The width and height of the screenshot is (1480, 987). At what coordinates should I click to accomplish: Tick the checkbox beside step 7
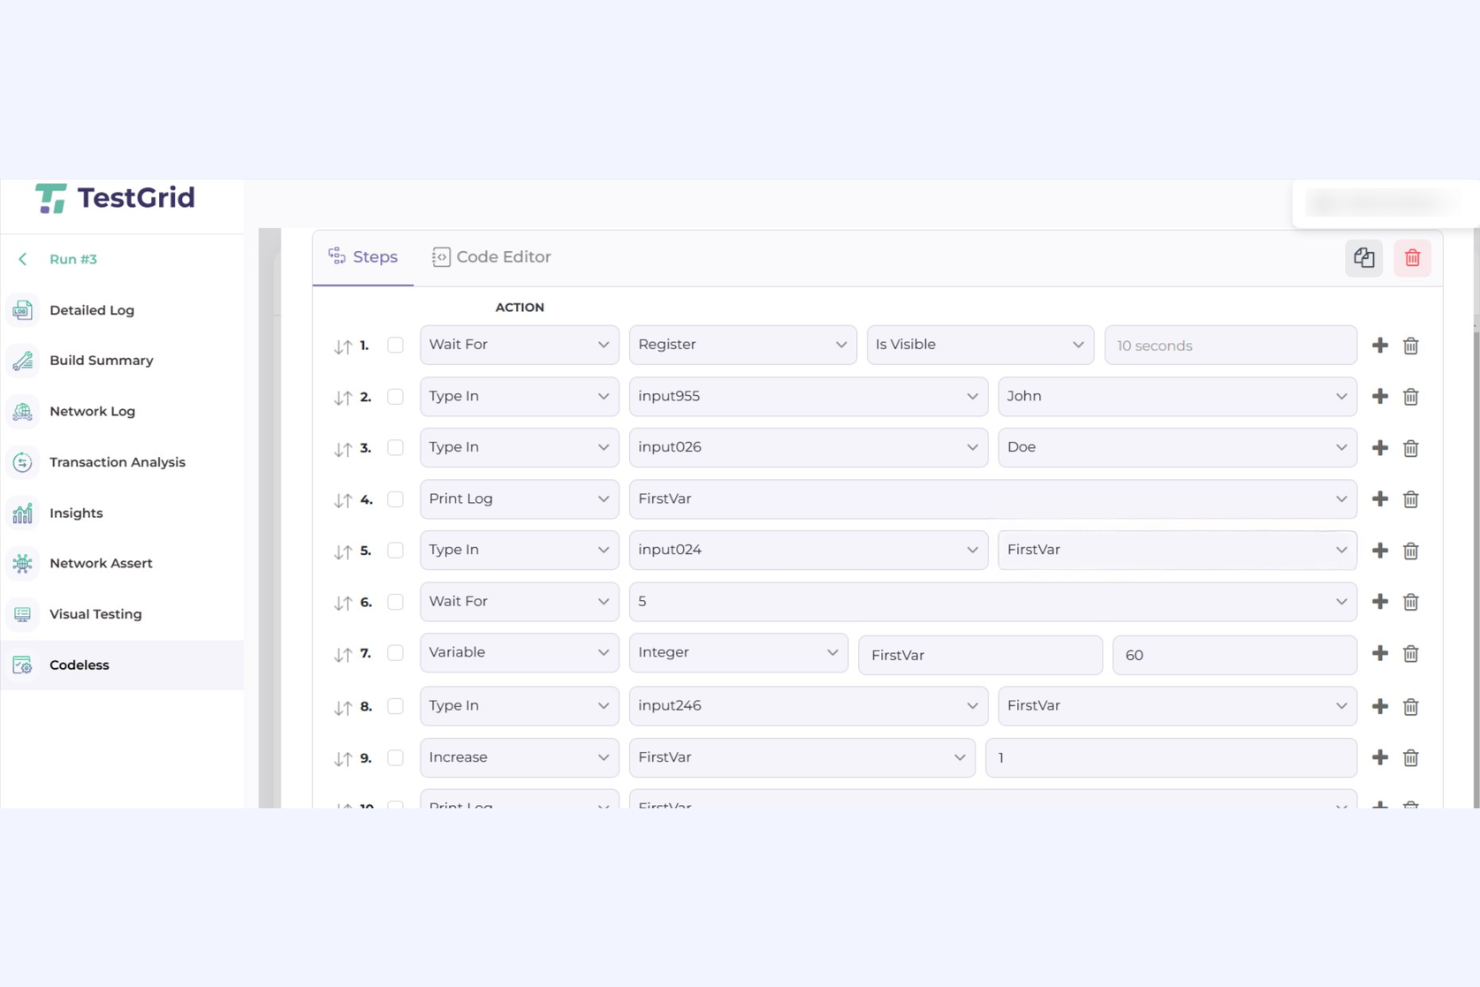pos(395,652)
